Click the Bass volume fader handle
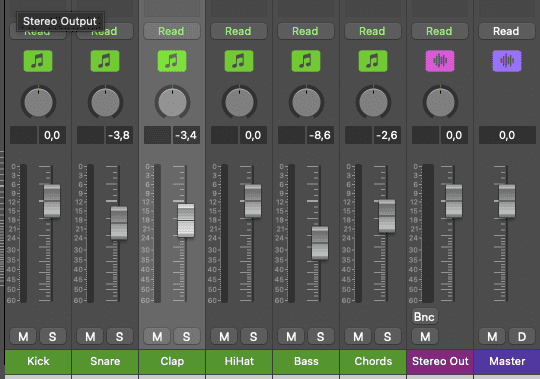This screenshot has height=379, width=540. click(x=320, y=243)
